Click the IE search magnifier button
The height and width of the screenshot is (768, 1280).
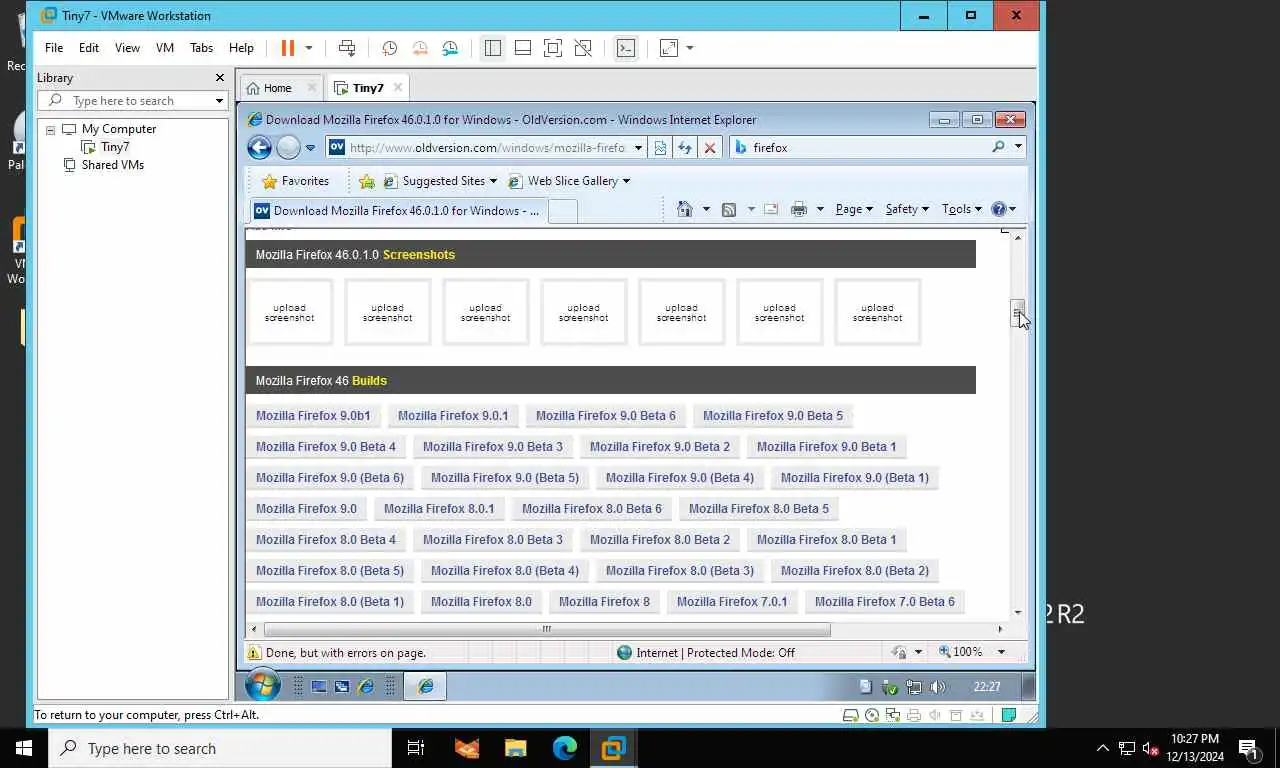(x=998, y=148)
